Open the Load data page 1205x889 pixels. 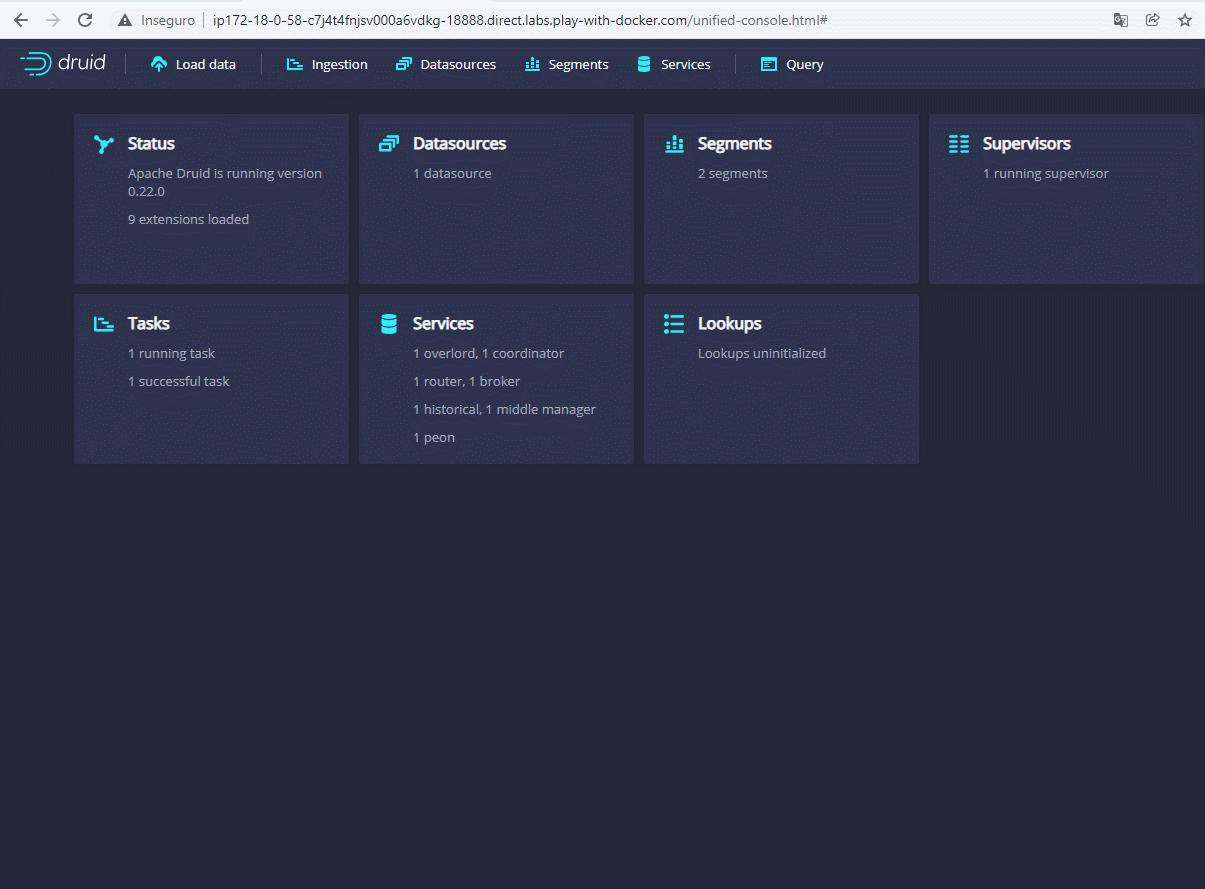click(x=192, y=63)
